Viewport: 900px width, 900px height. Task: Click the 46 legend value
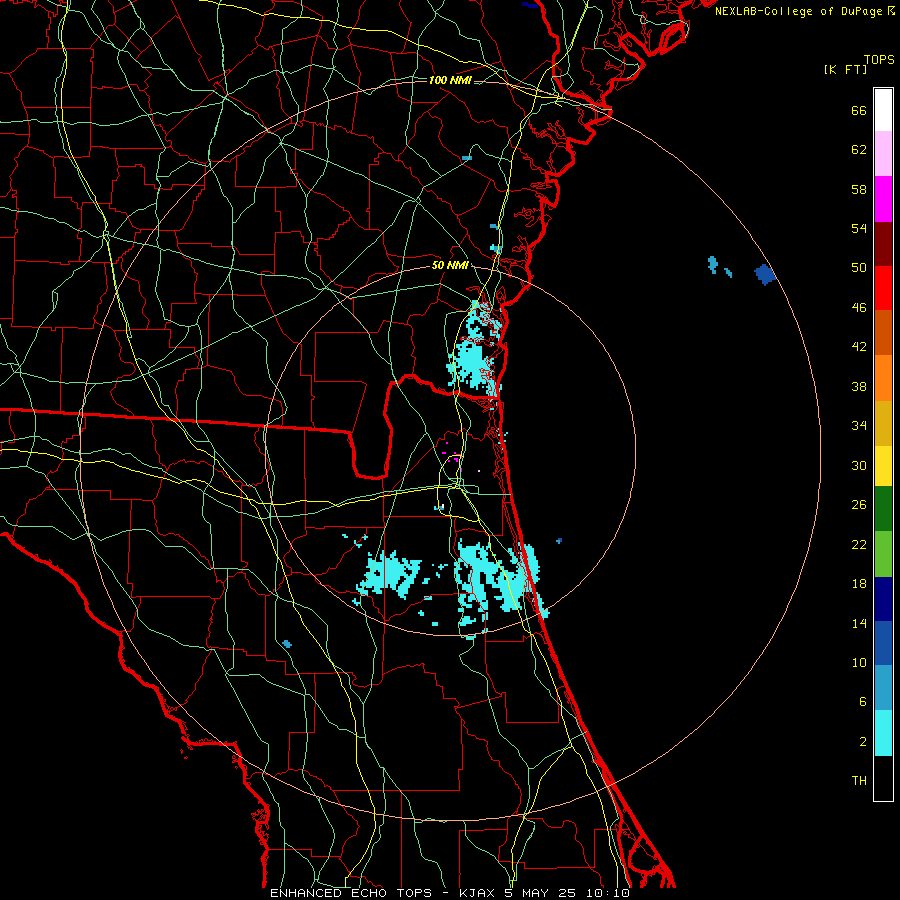pos(859,308)
